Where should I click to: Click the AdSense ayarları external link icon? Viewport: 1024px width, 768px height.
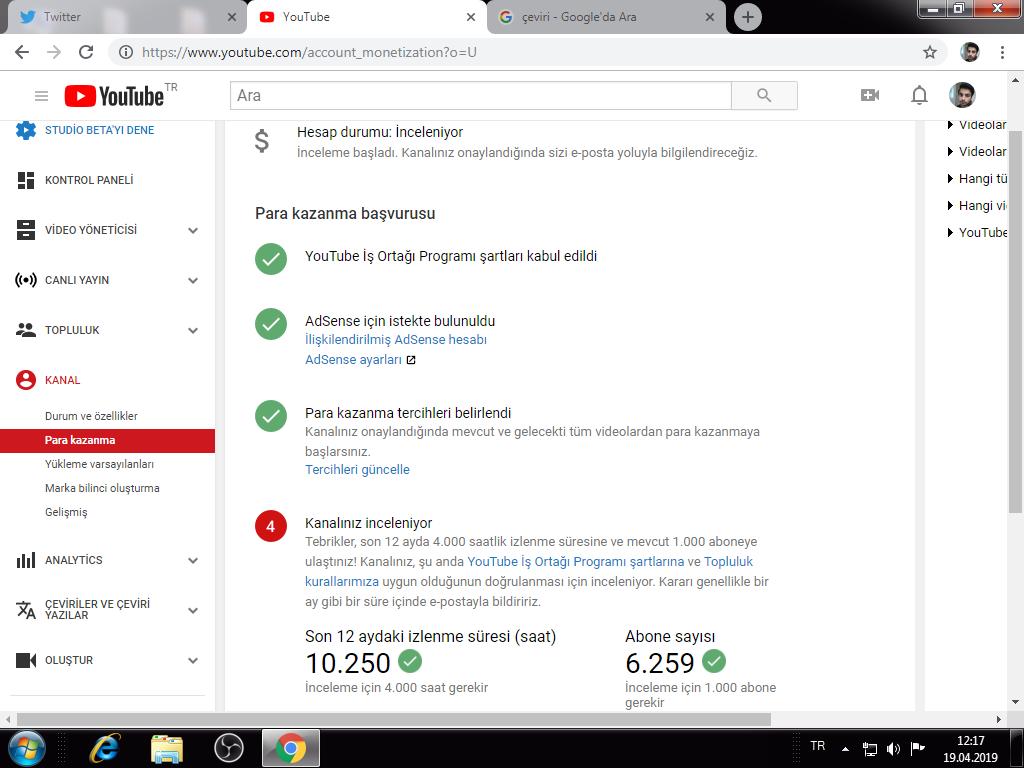point(411,360)
